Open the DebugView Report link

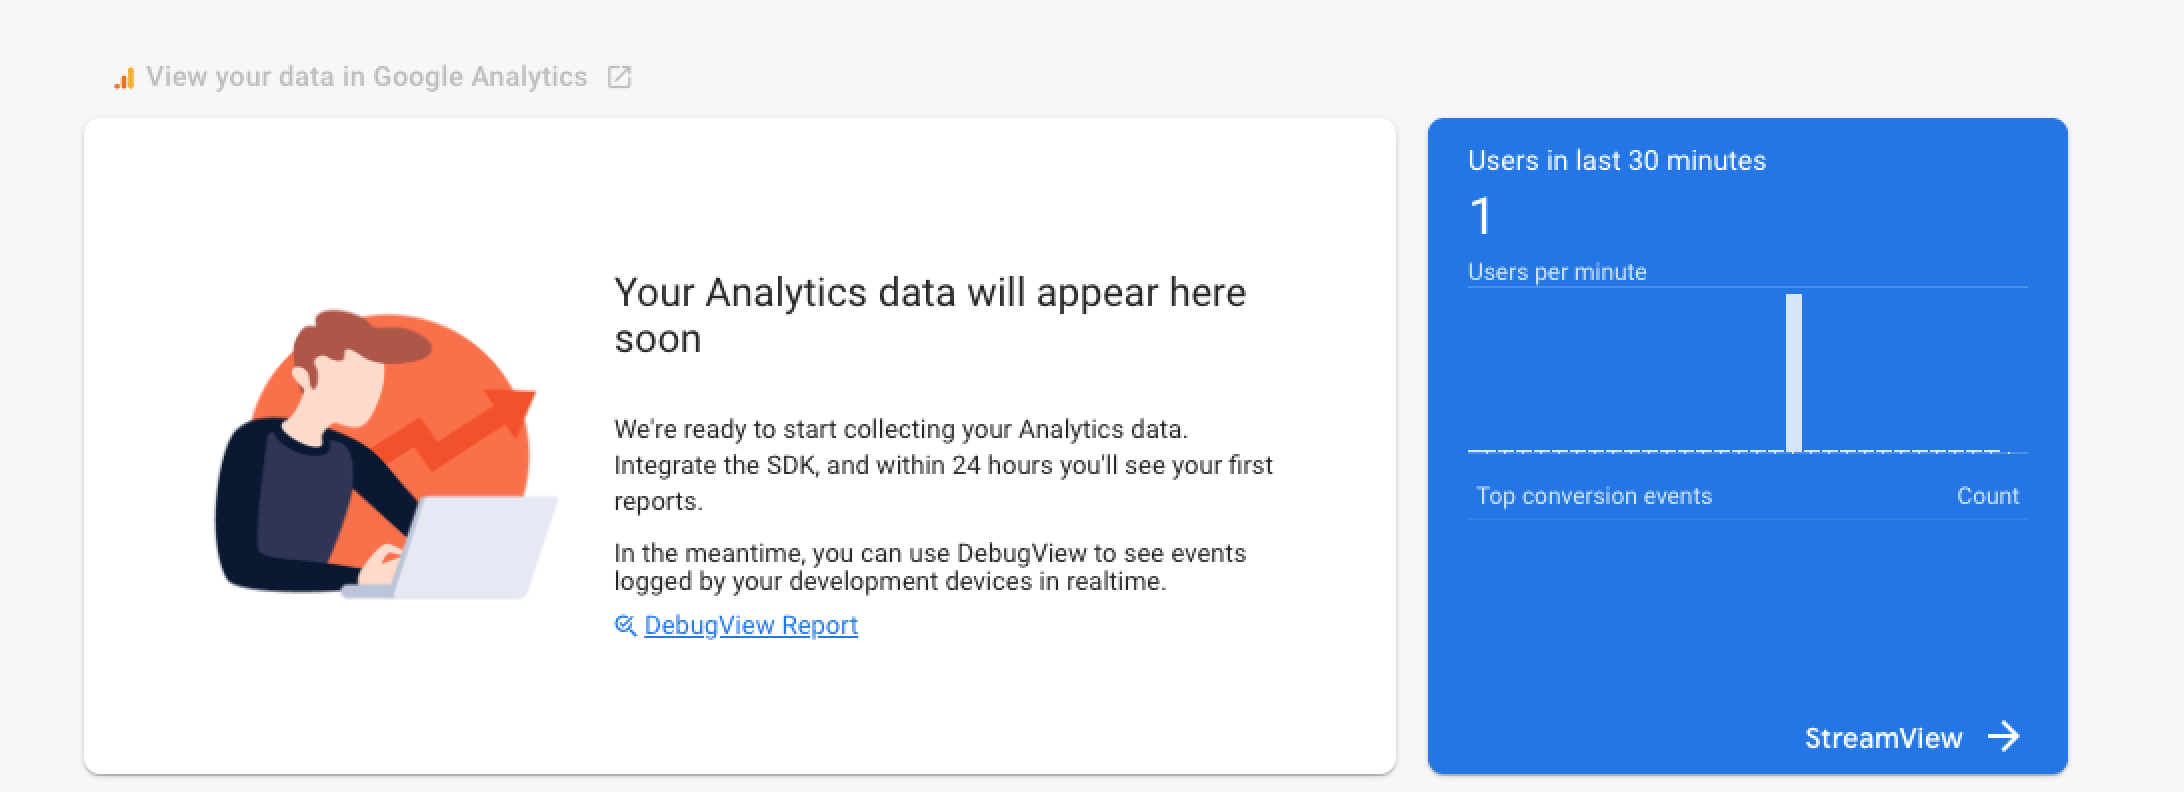tap(750, 625)
